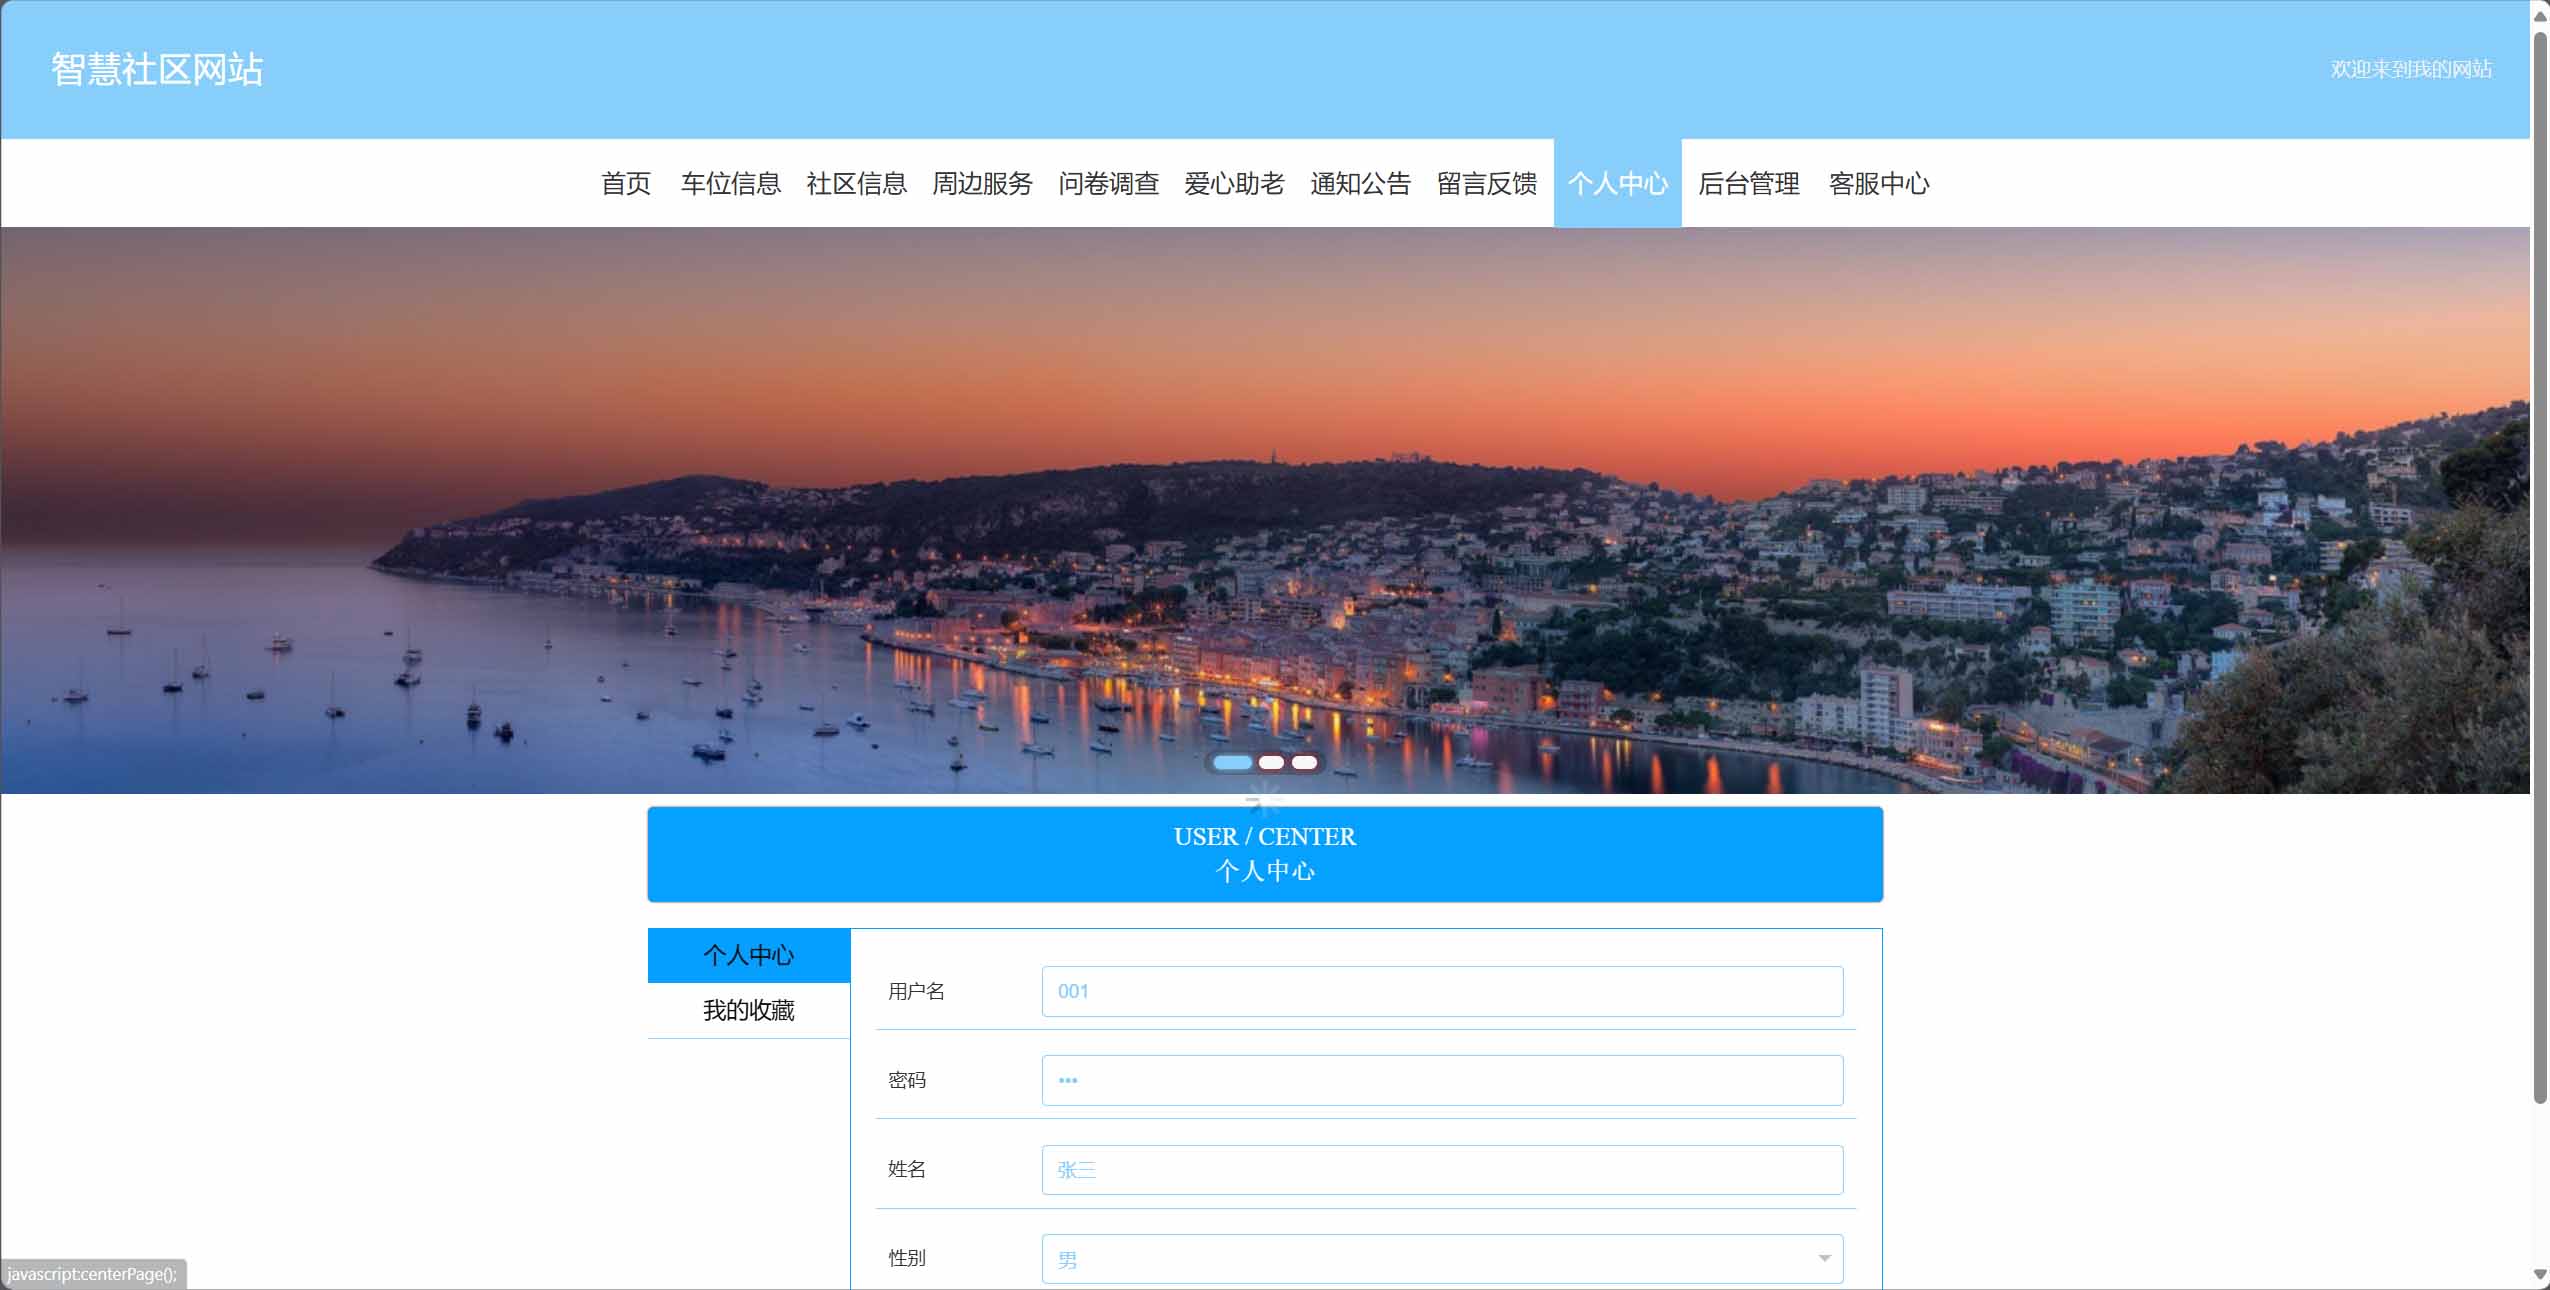Focus the 密码 password field
The width and height of the screenshot is (2550, 1290).
(x=1442, y=1080)
